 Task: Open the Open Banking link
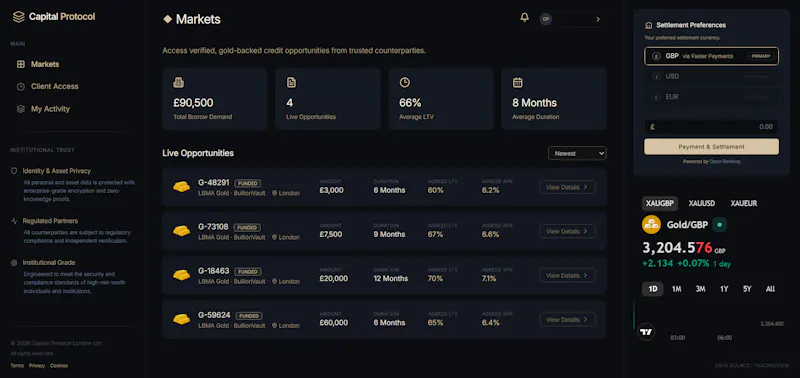[724, 162]
